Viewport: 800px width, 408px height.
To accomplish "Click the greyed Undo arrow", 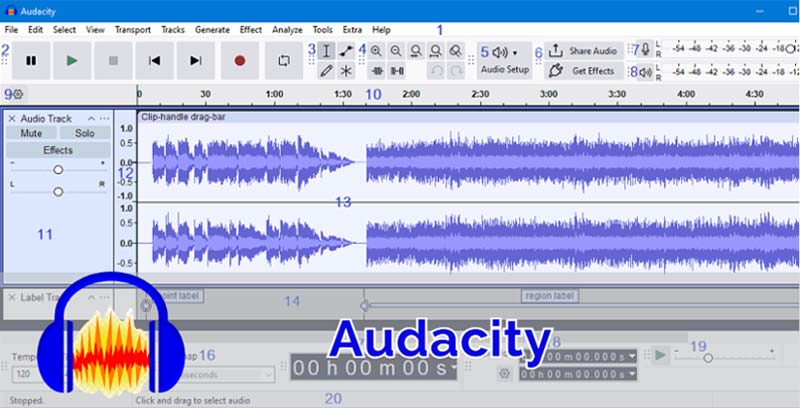I will tap(436, 71).
